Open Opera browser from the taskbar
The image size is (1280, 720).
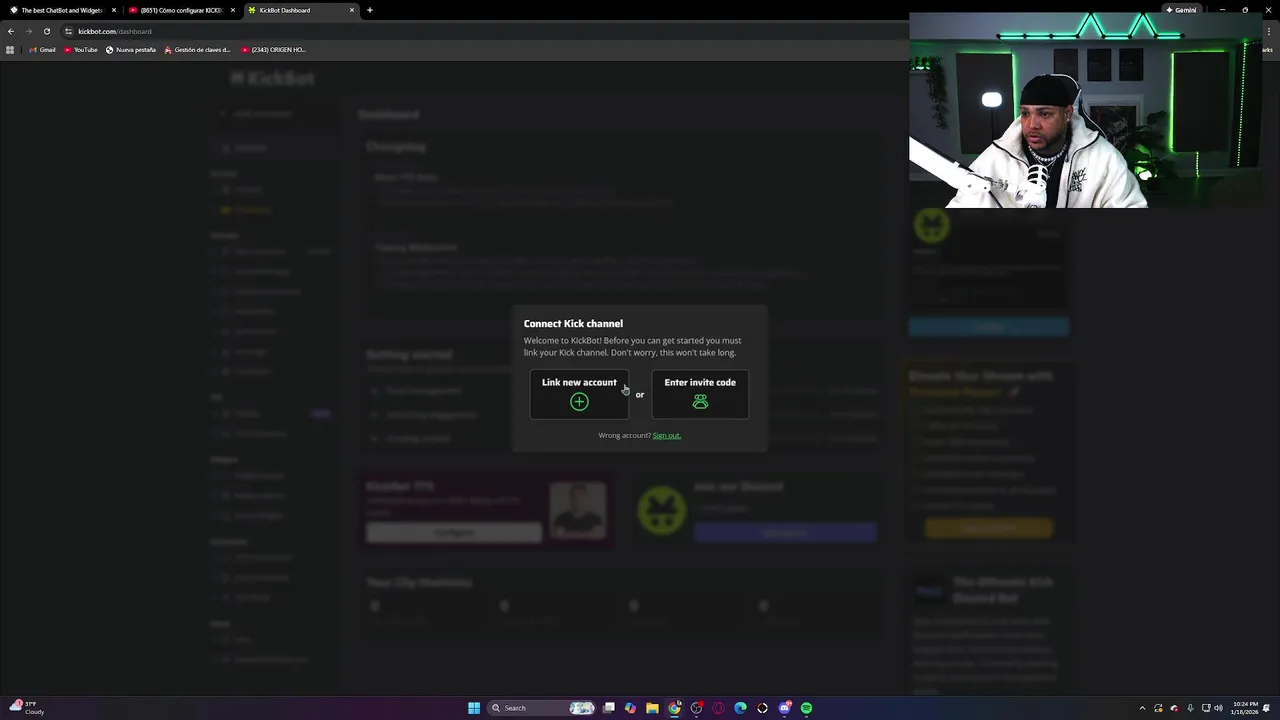[718, 708]
